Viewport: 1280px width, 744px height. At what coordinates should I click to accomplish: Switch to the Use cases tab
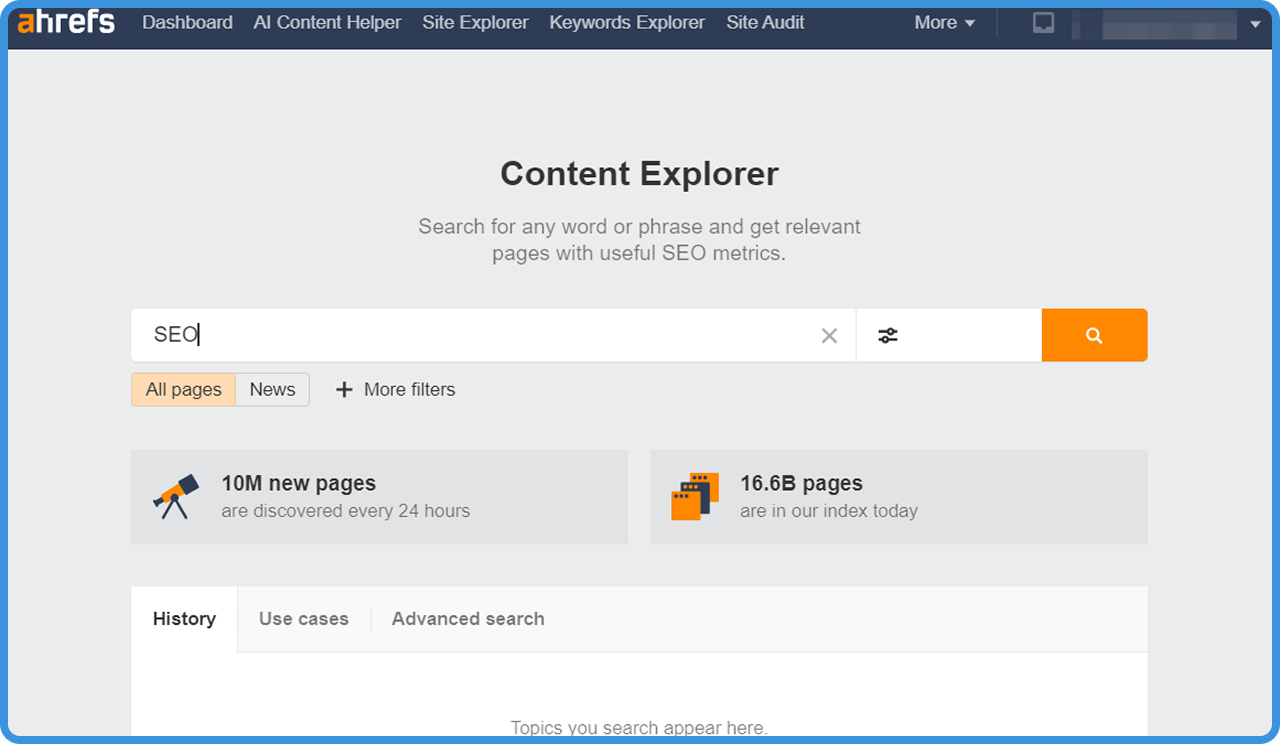point(304,619)
